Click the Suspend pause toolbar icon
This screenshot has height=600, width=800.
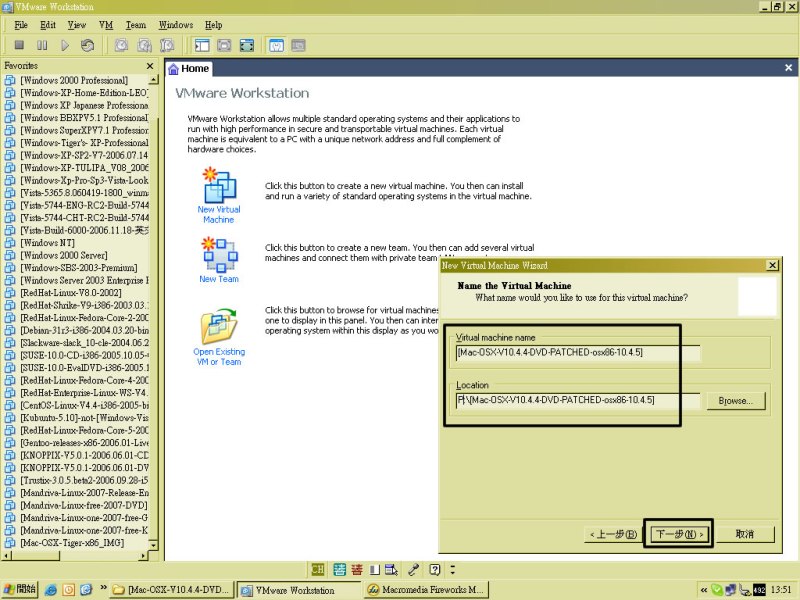click(x=42, y=45)
